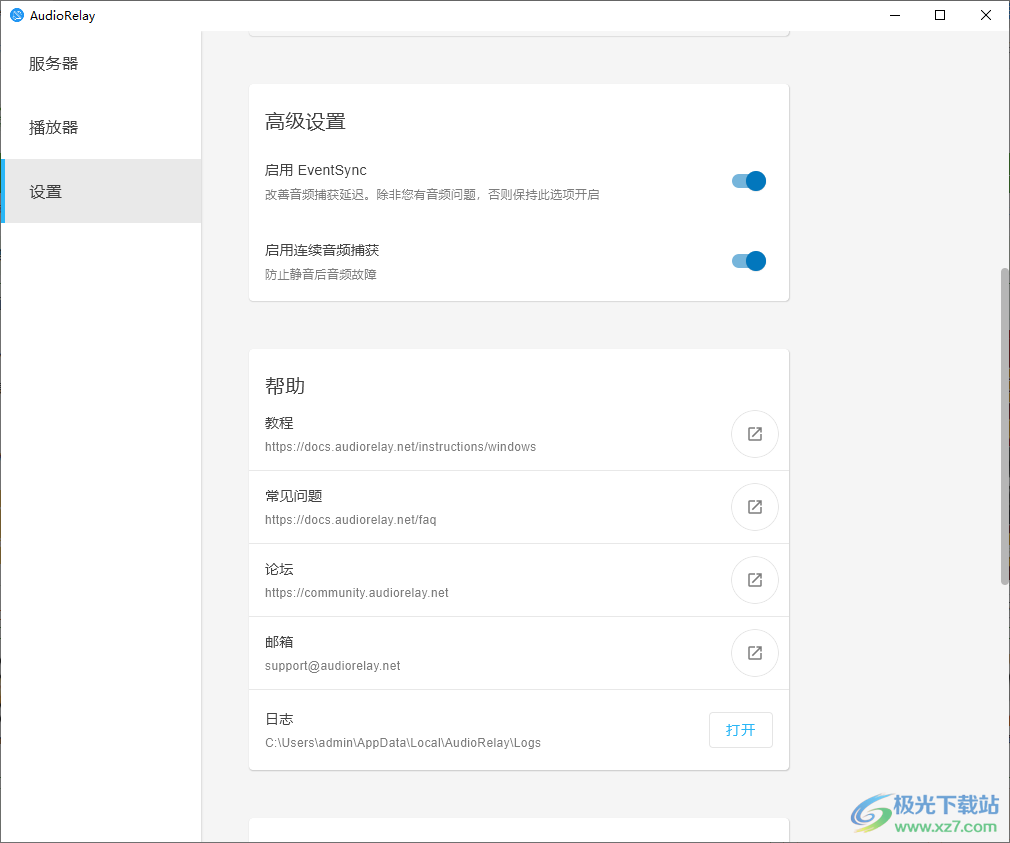
Task: Click the docs.audiorelay.net instructions URL
Action: click(x=400, y=447)
